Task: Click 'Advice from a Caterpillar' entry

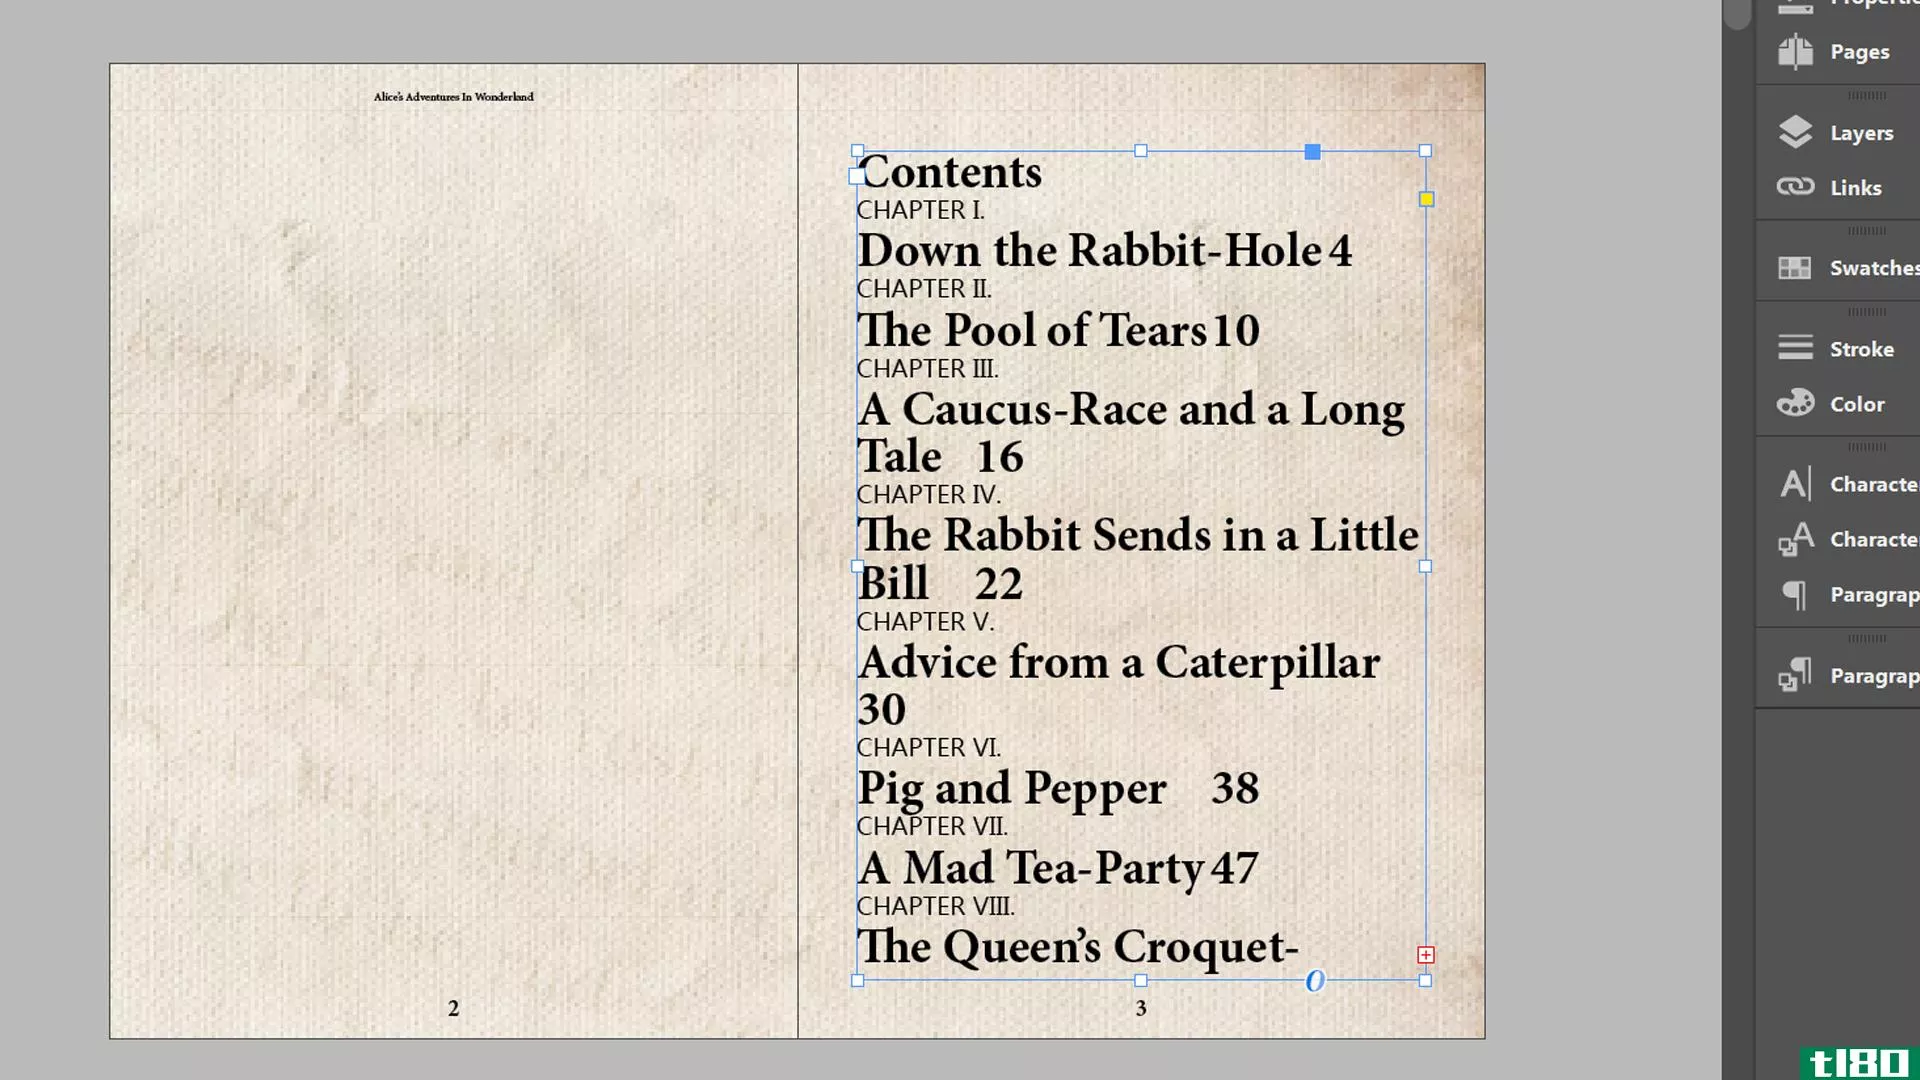Action: click(1118, 663)
